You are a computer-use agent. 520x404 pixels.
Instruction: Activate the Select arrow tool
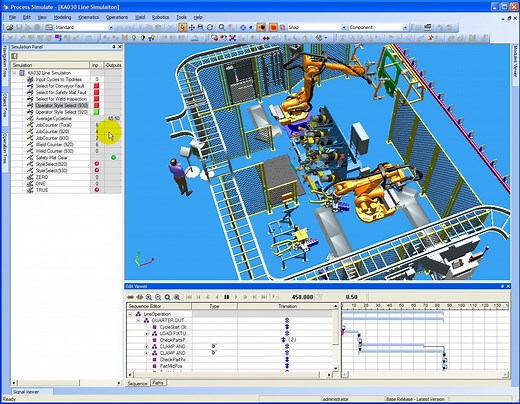(x=182, y=27)
